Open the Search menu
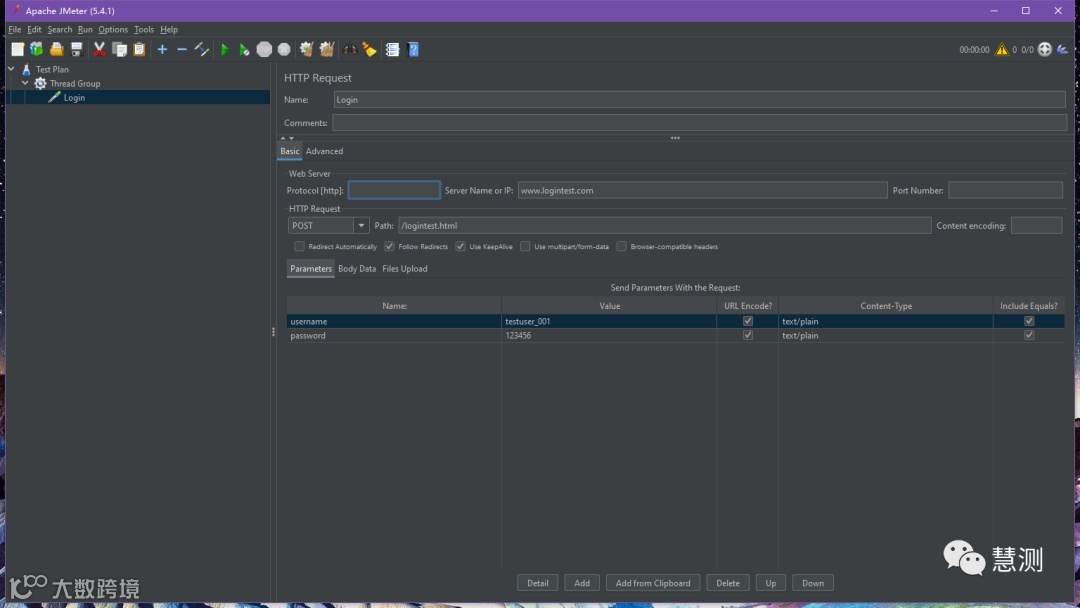This screenshot has width=1080, height=608. coord(59,30)
